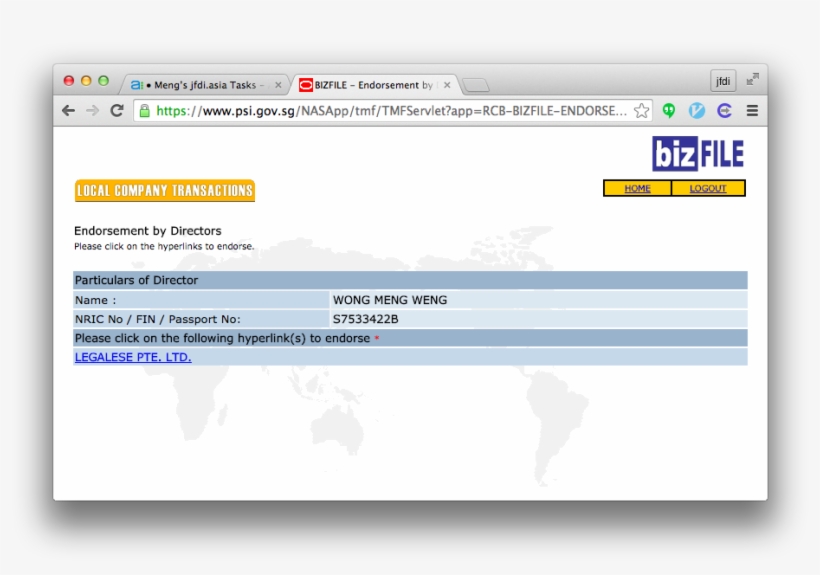The image size is (820, 575).
Task: Open a new browser tab
Action: [476, 85]
